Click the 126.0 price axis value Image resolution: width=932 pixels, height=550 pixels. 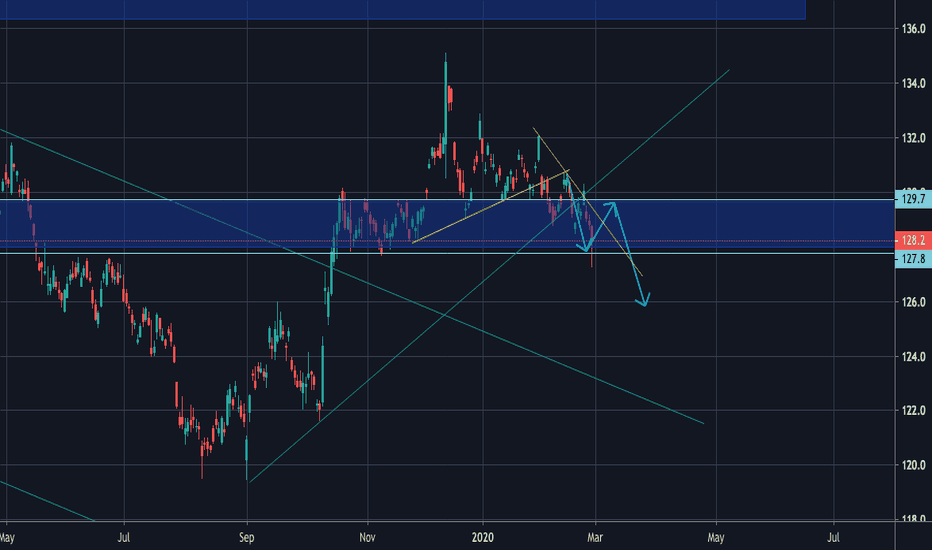point(914,302)
